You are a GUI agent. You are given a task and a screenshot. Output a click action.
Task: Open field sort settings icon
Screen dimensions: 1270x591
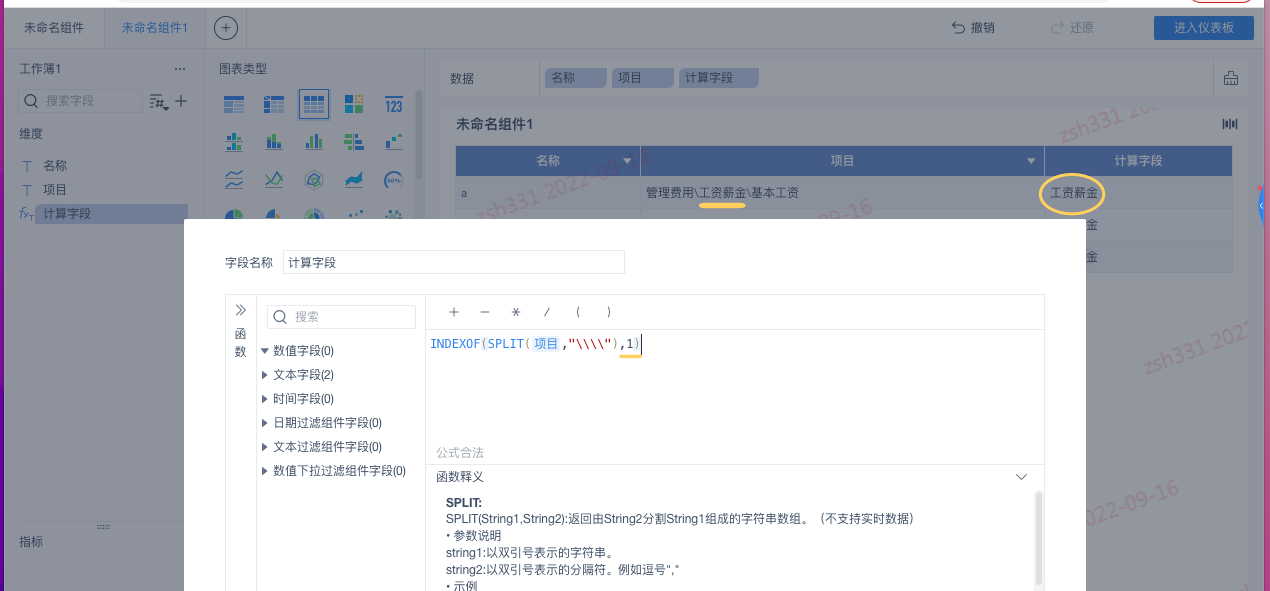coord(158,102)
